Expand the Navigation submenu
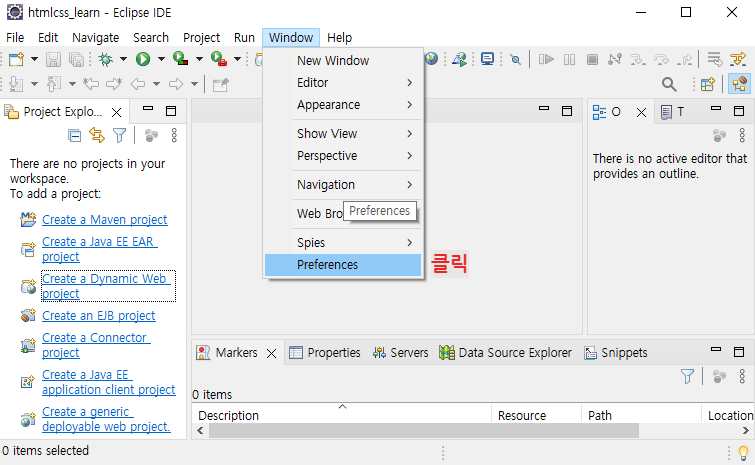The height and width of the screenshot is (465, 755). tap(343, 185)
